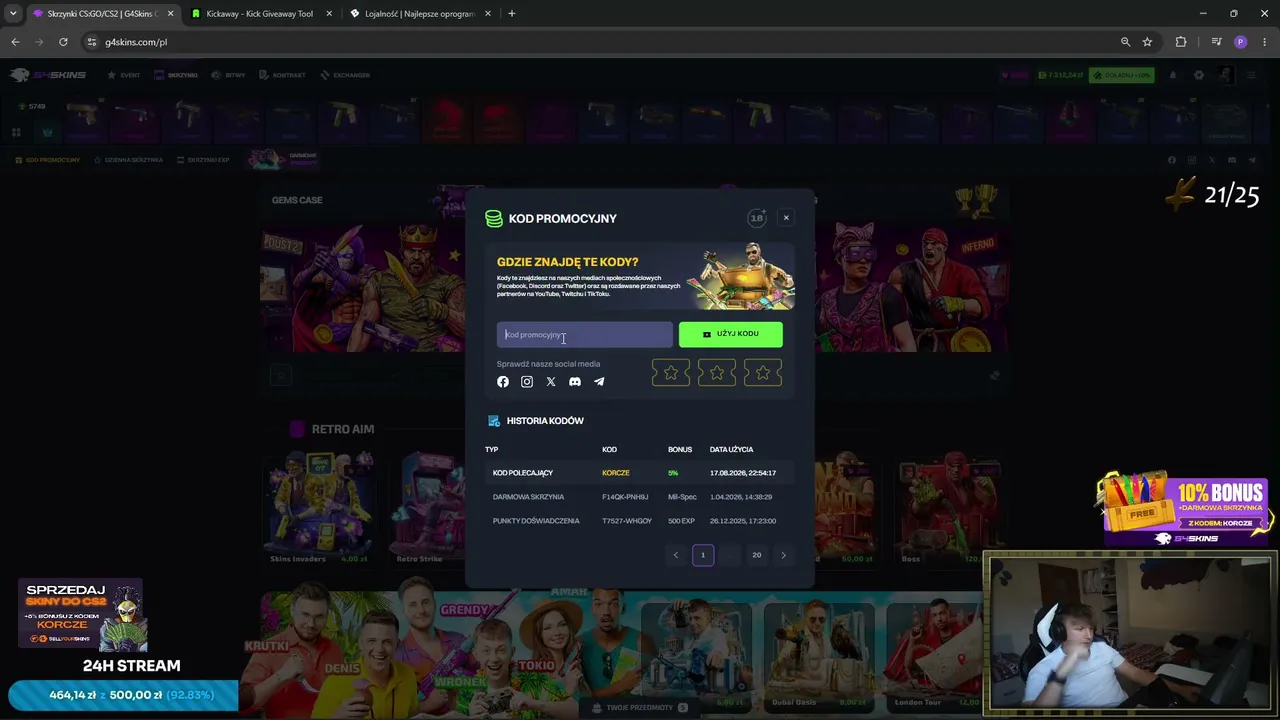This screenshot has height=720, width=1280.
Task: Open the Chrome profile avatar
Action: (x=1241, y=42)
